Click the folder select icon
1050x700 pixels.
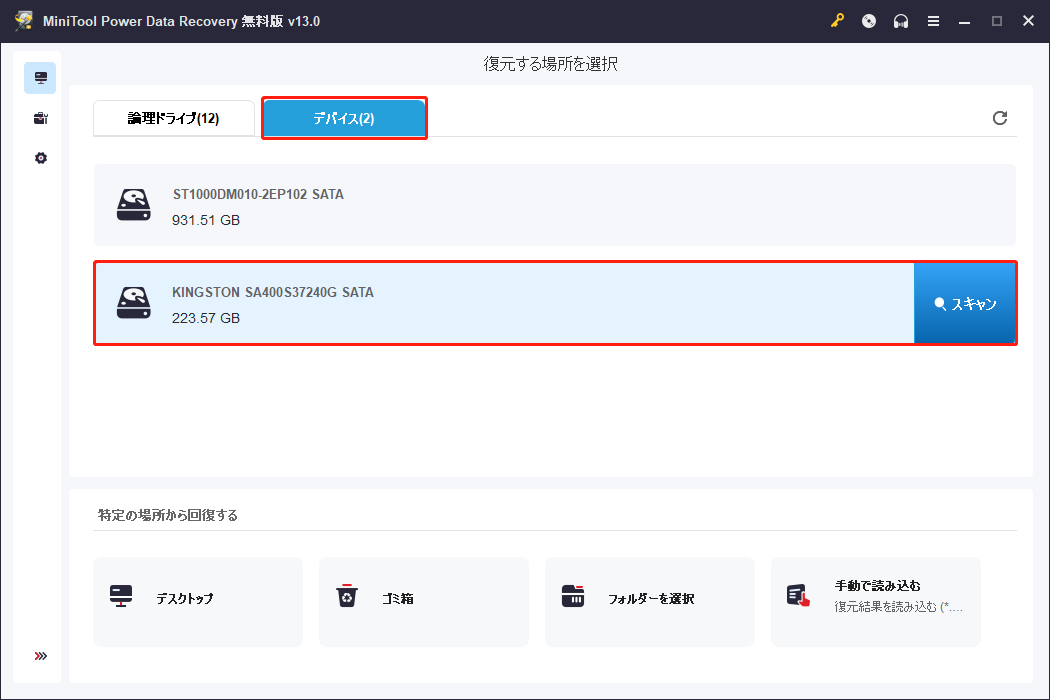point(573,596)
